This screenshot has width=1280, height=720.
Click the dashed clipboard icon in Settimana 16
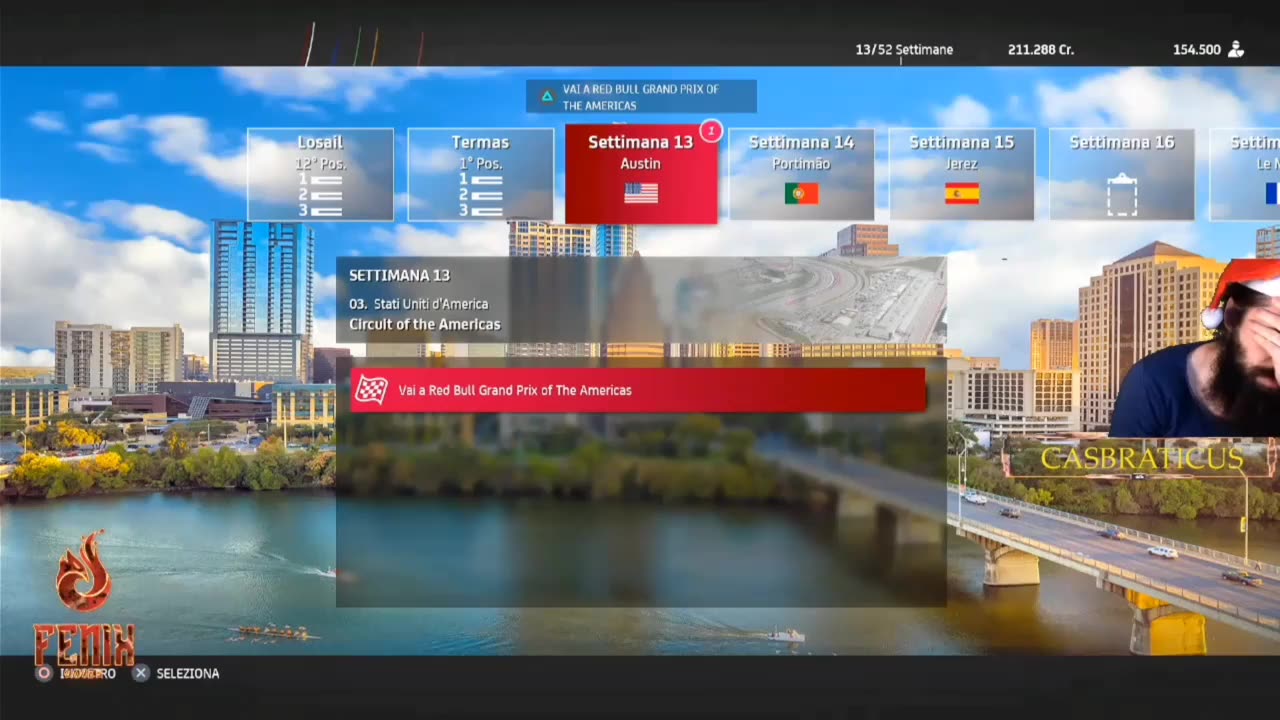[x=1122, y=194]
